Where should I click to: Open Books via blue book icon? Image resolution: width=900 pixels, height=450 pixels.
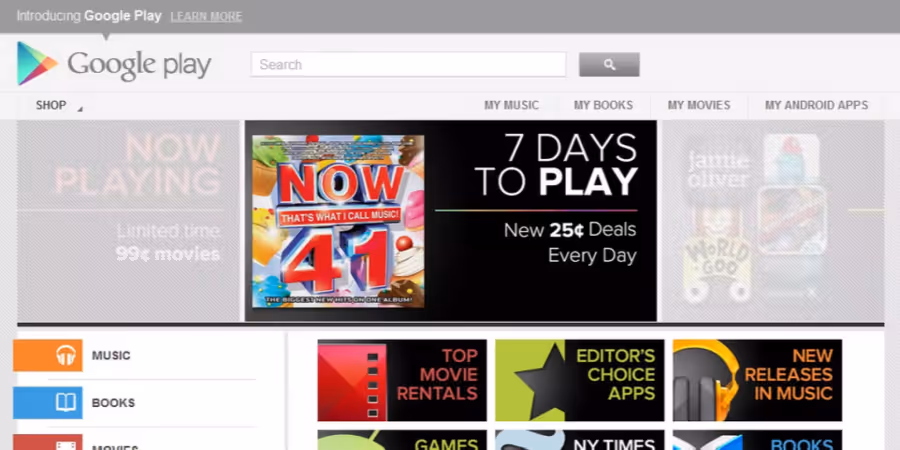pyautogui.click(x=48, y=403)
